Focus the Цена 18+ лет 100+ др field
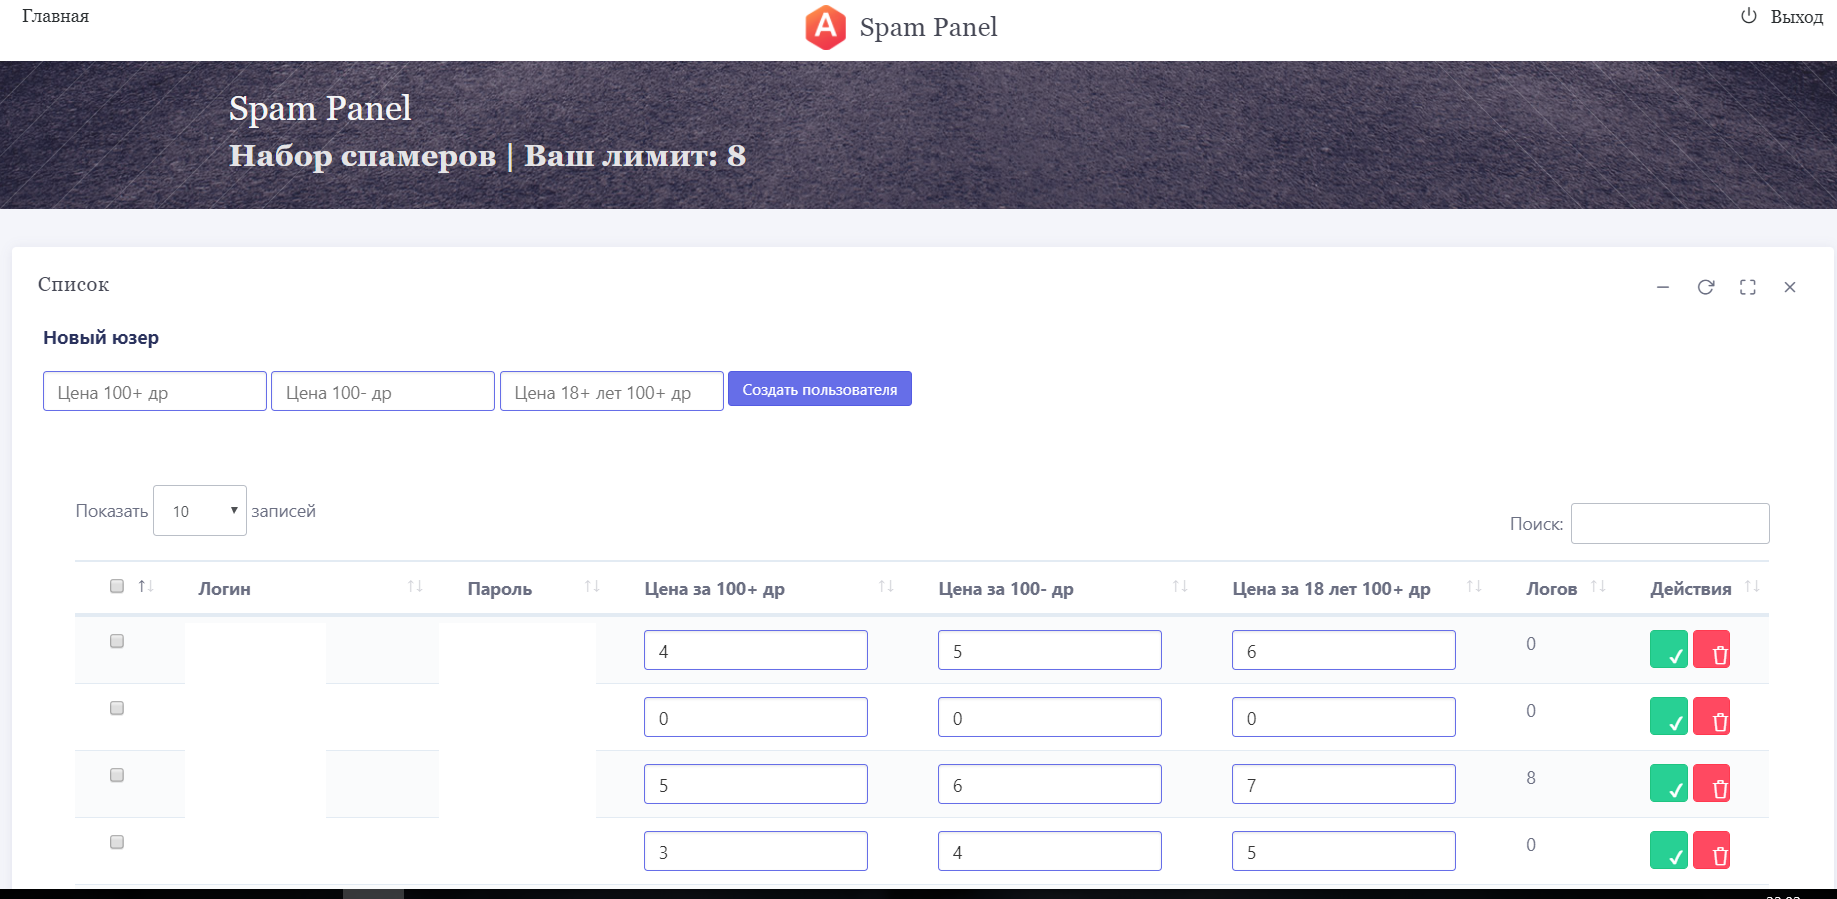This screenshot has width=1837, height=899. coord(612,391)
